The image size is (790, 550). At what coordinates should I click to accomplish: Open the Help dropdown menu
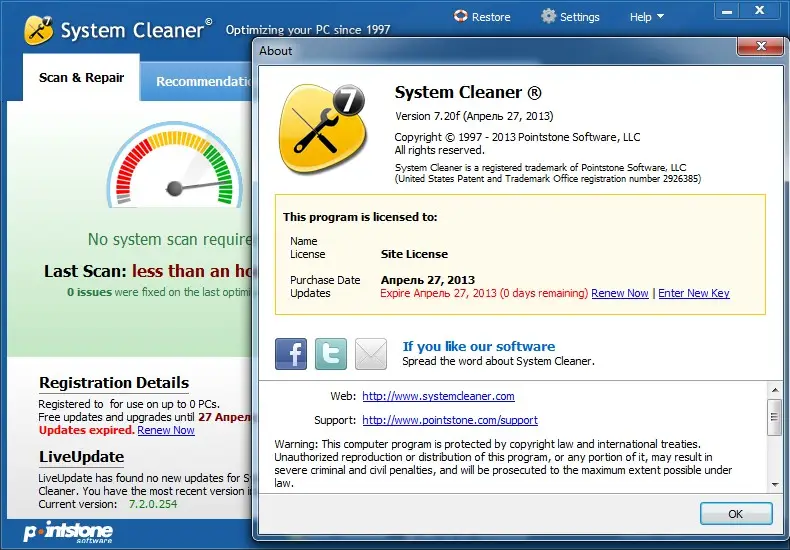(x=646, y=17)
